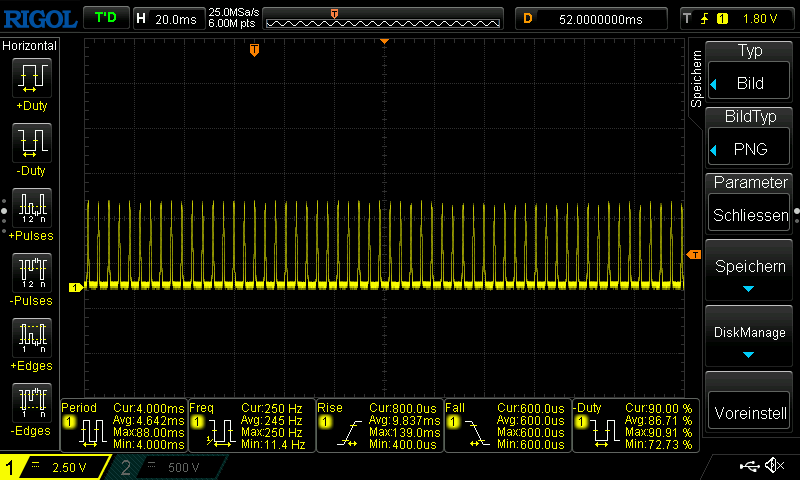The height and width of the screenshot is (480, 800).
Task: Select the +Pulses measurement icon
Action: coord(32,208)
